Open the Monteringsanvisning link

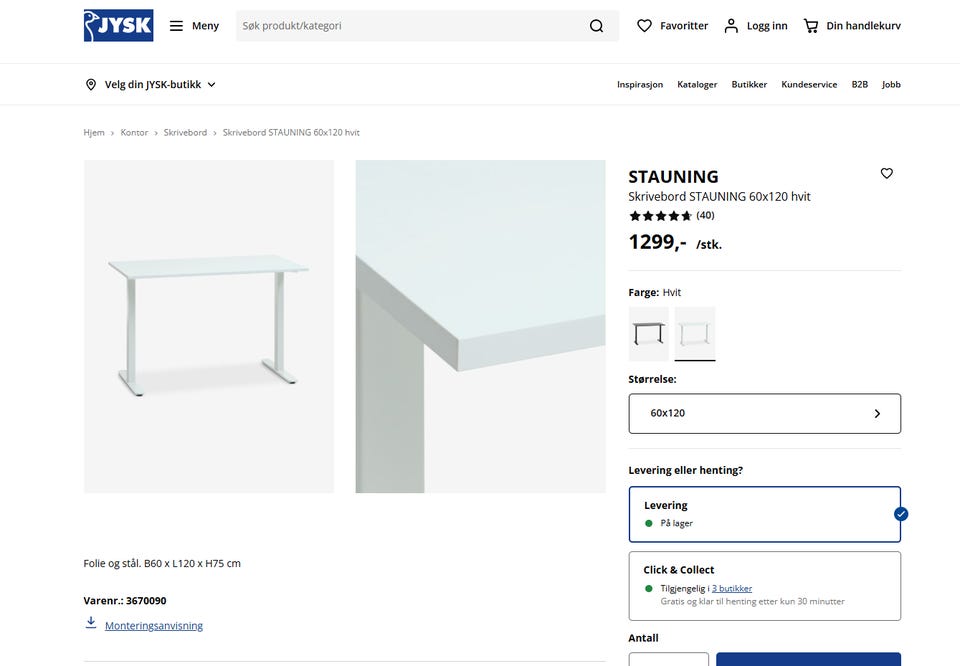point(154,626)
